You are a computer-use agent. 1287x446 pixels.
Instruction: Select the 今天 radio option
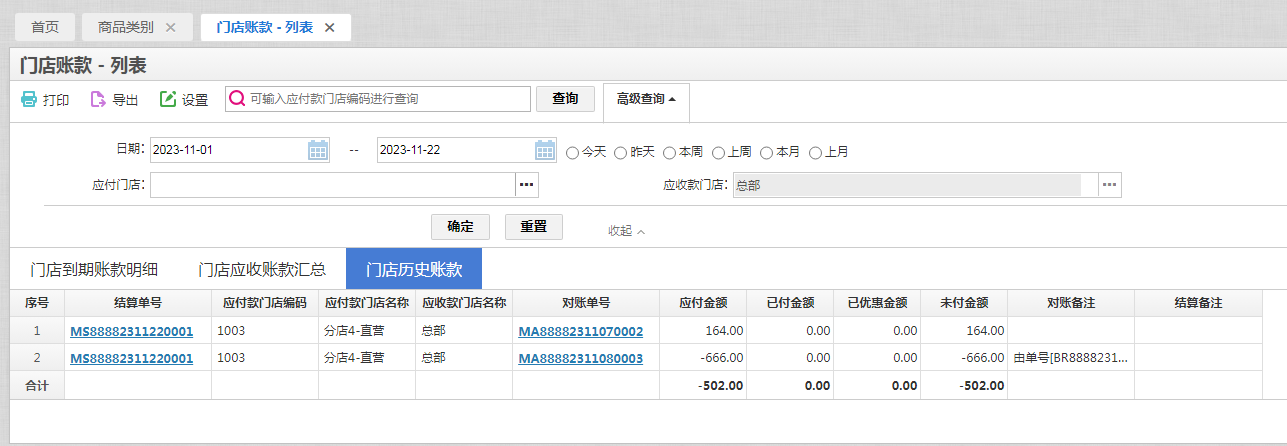[573, 153]
